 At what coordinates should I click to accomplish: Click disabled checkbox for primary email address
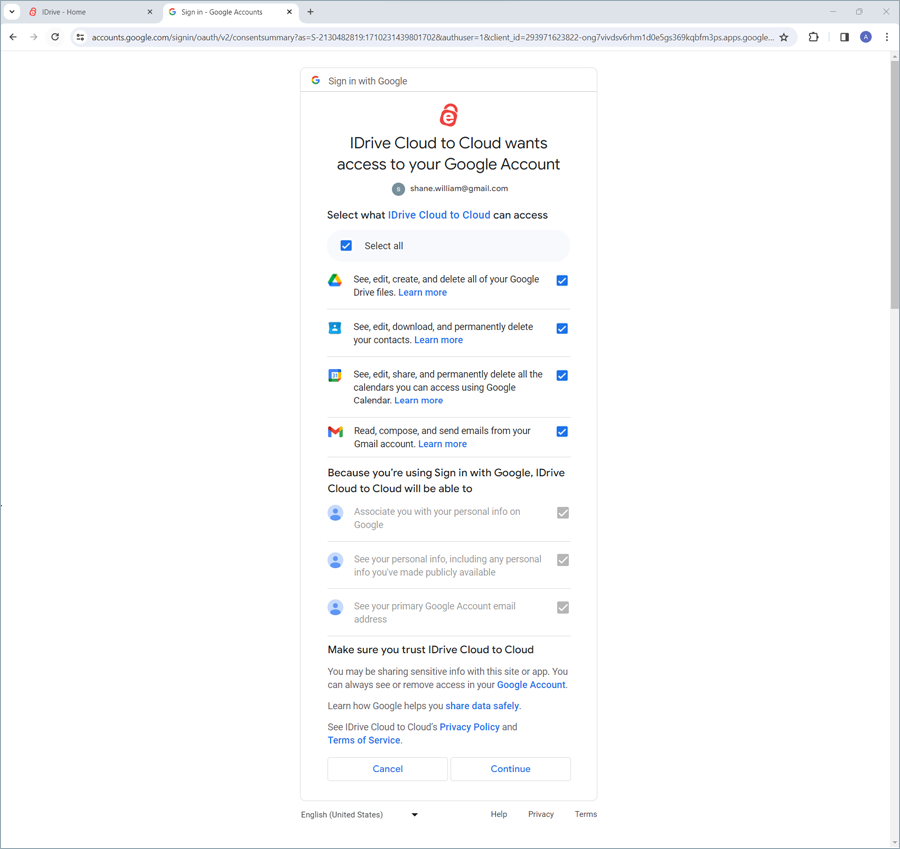coord(563,607)
